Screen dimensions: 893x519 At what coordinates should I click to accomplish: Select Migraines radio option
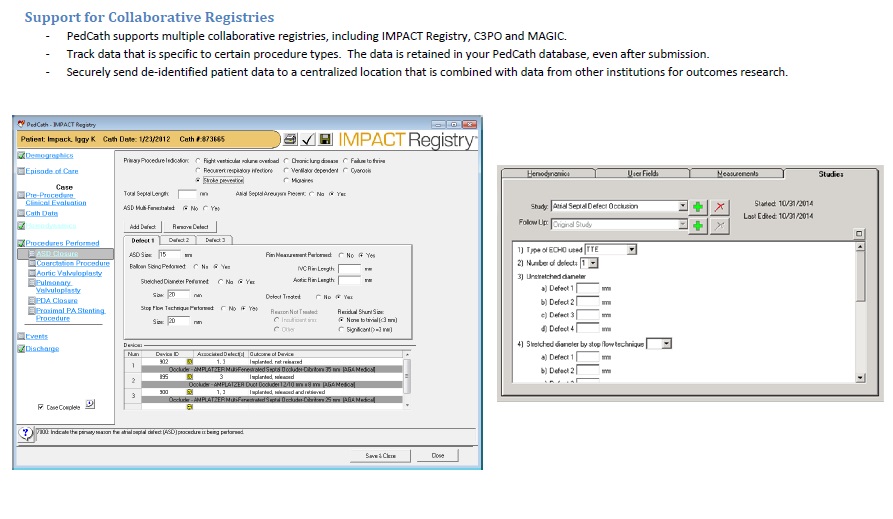click(286, 180)
